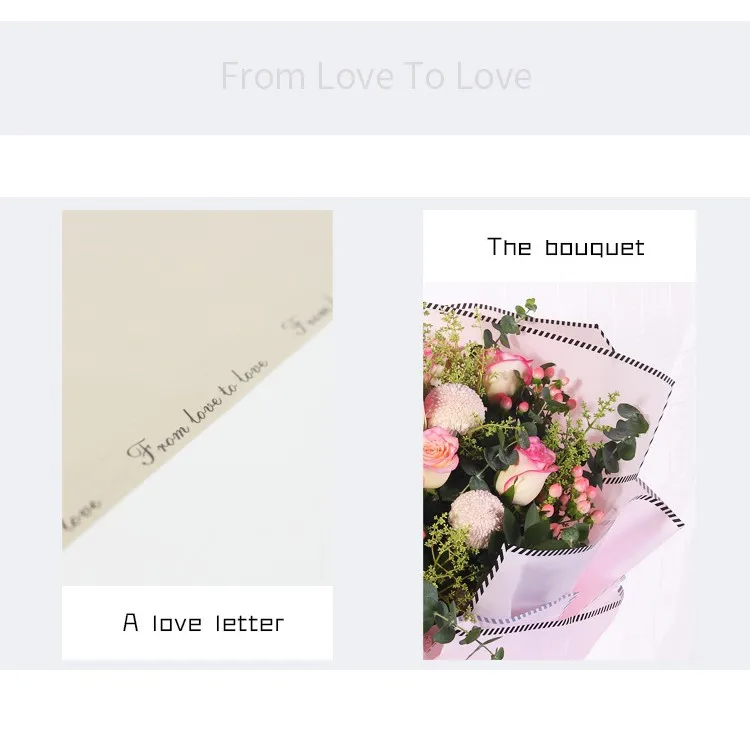Click the center pink-and-white rose
This screenshot has height=730, width=750.
point(525,471)
